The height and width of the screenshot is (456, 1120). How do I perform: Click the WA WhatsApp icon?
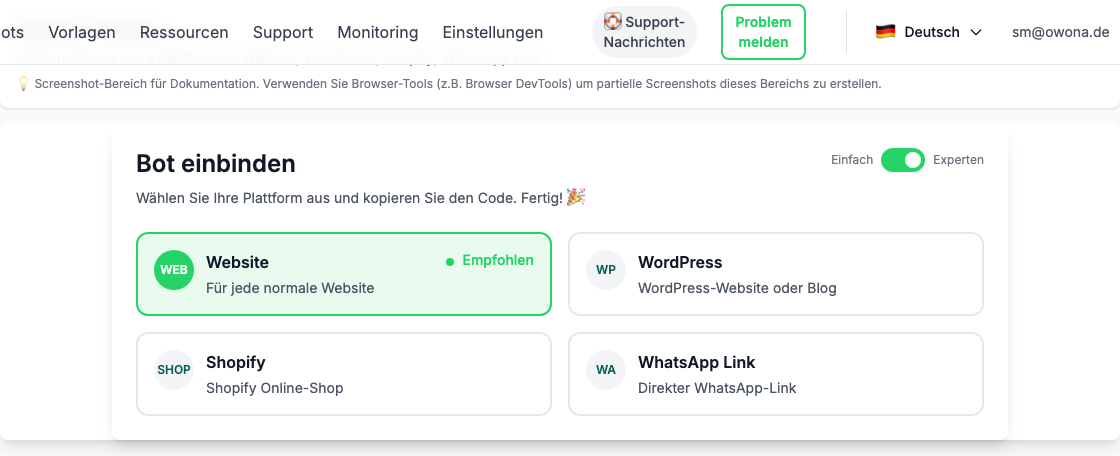click(606, 370)
